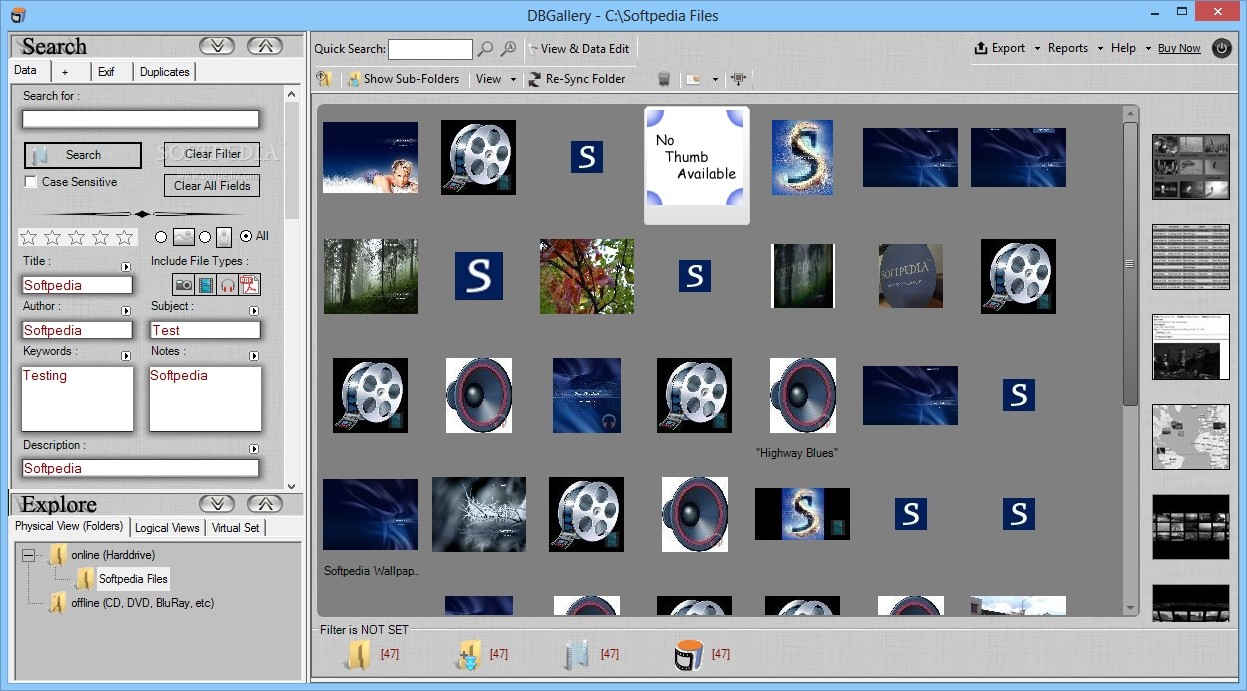Collapse the online (Harddrive) tree node
The height and width of the screenshot is (691, 1247).
pos(28,555)
